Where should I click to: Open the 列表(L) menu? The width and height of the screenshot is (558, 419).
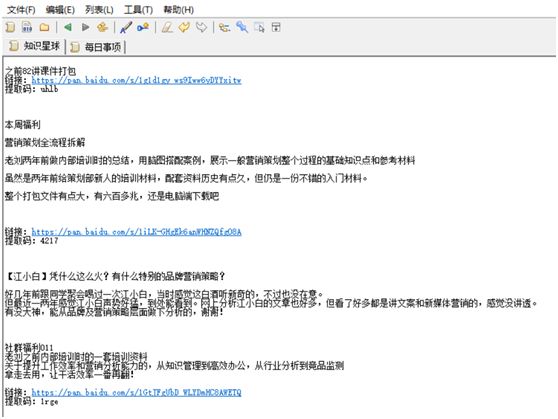[x=99, y=10]
